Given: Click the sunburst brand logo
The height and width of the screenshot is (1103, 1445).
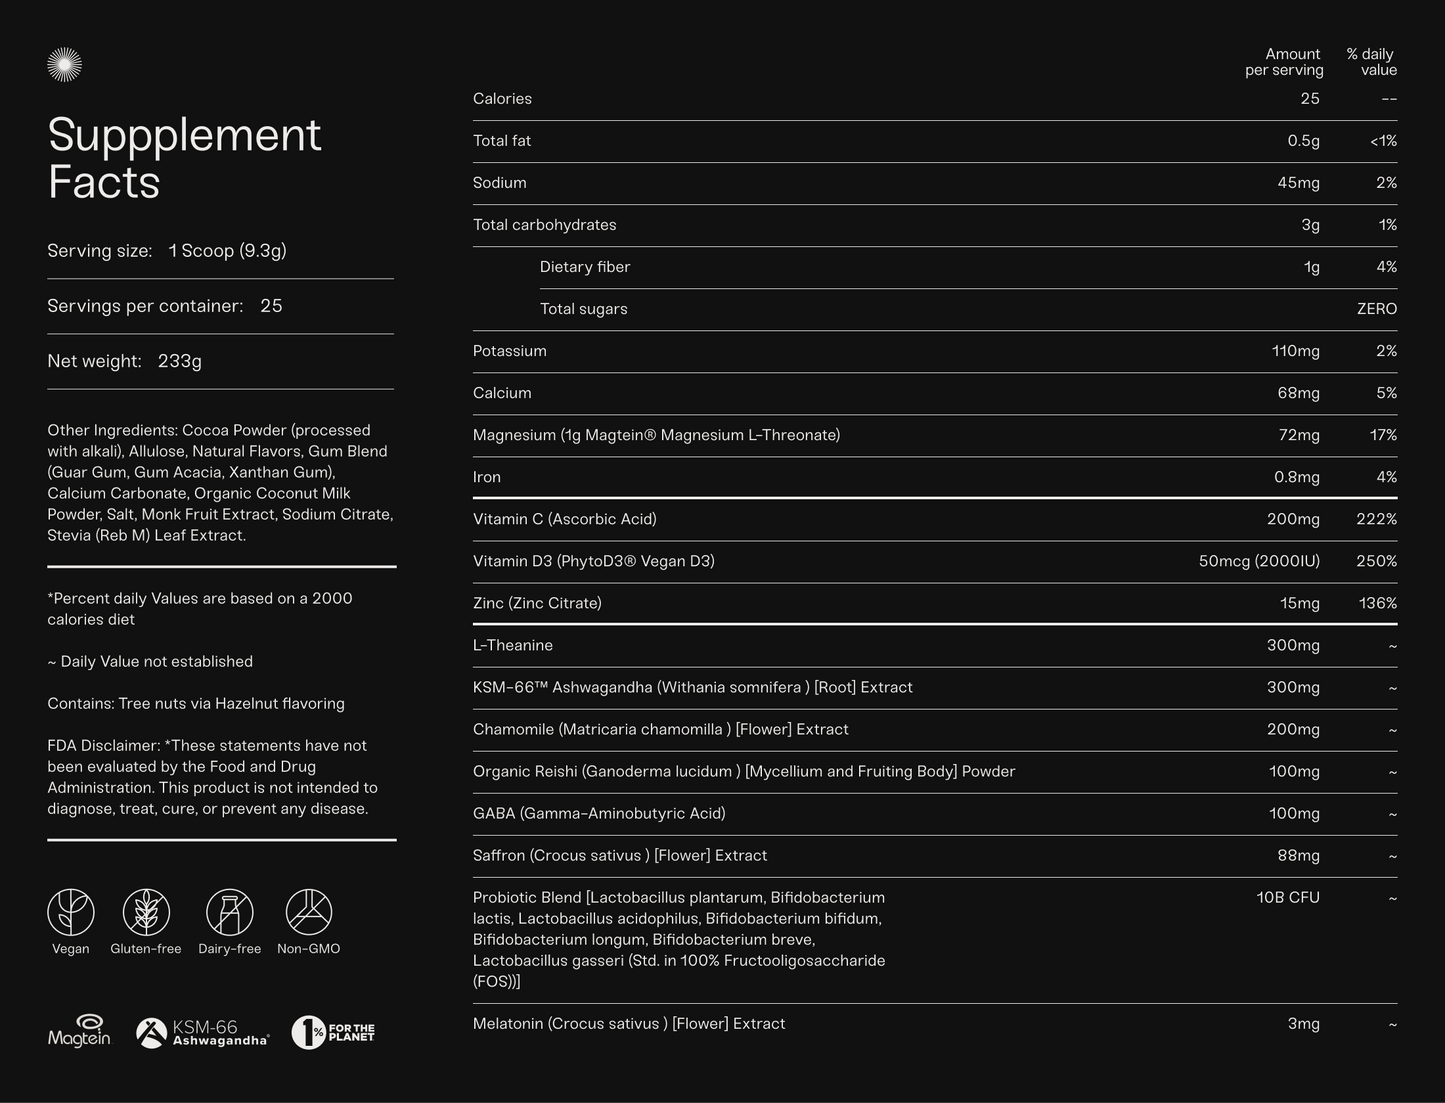Looking at the screenshot, I should coord(64,65).
